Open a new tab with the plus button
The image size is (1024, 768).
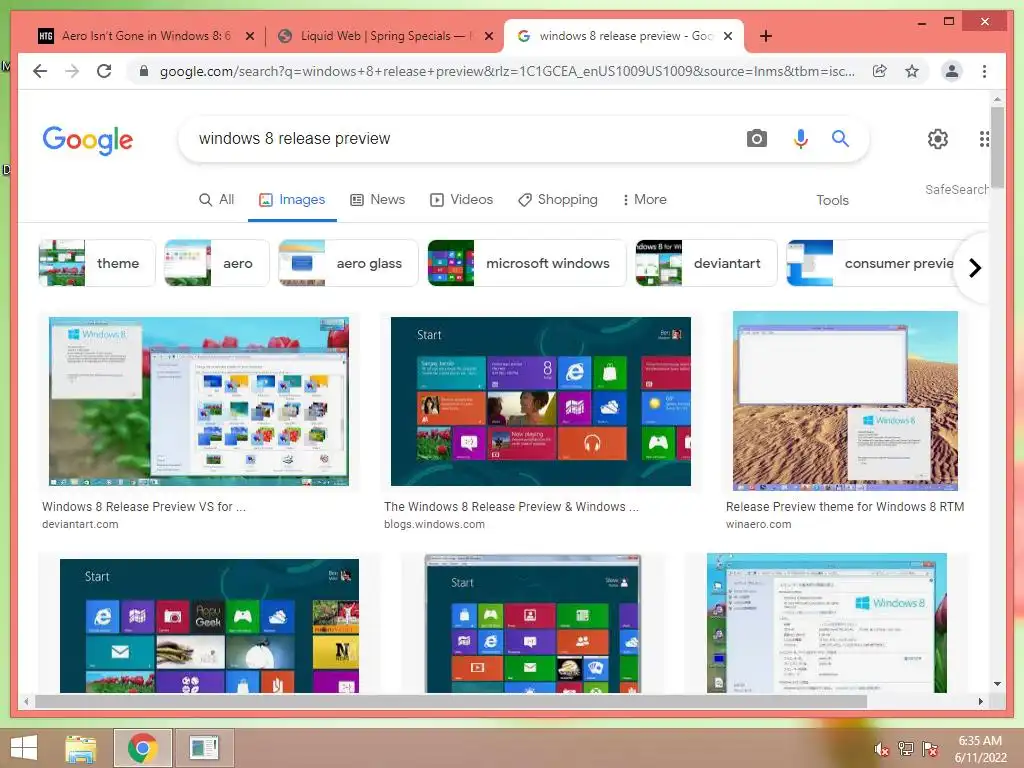point(765,36)
